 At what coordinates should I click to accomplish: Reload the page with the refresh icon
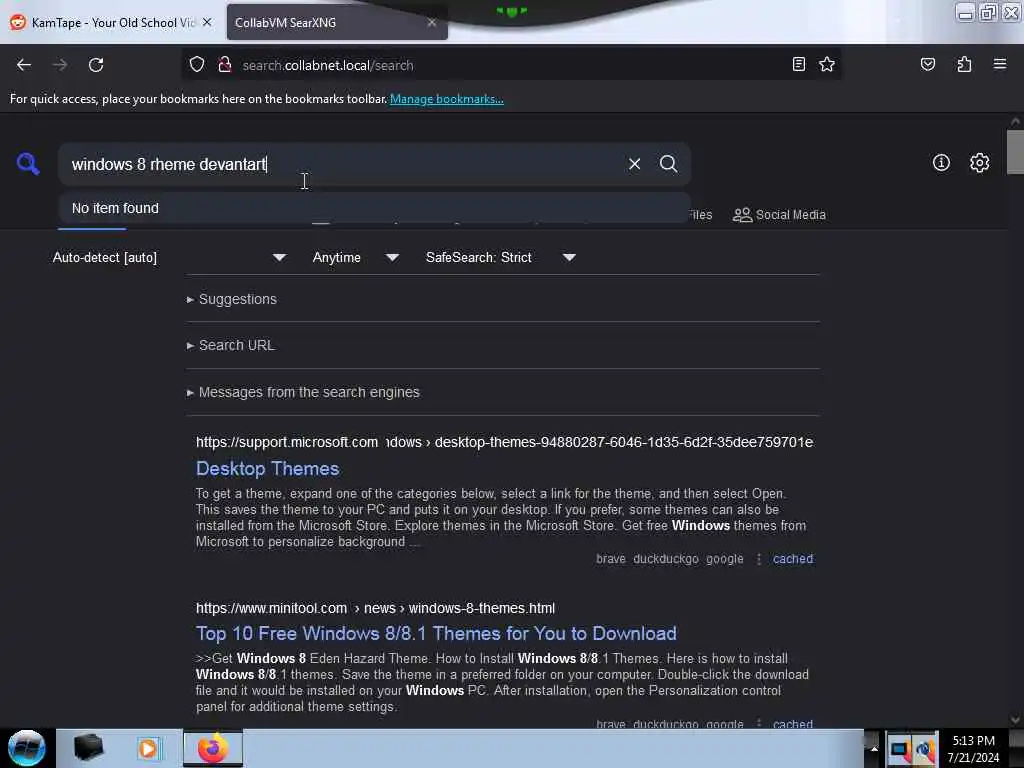(96, 65)
